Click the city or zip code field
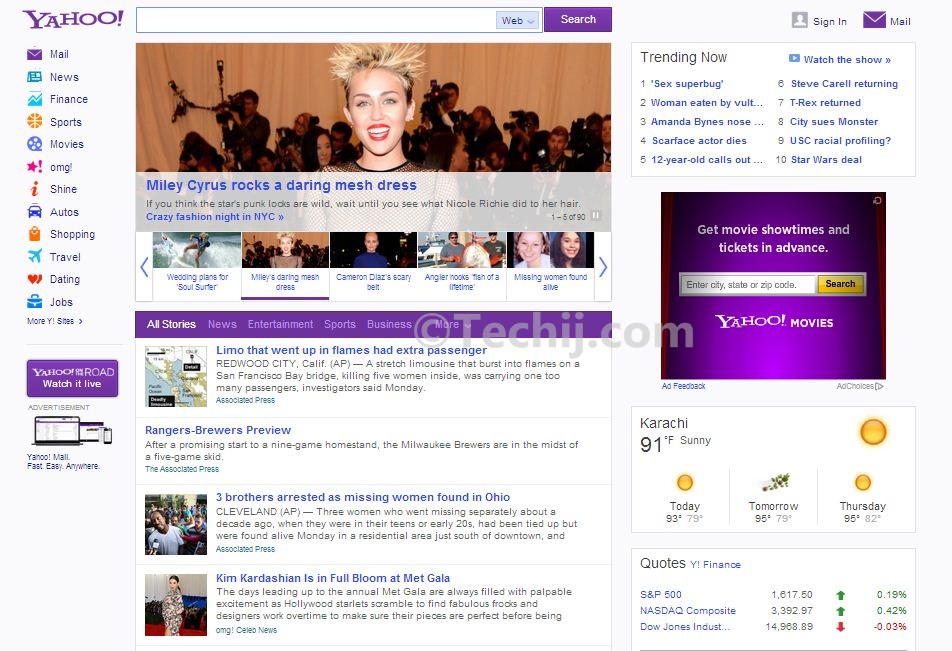The width and height of the screenshot is (952, 651). (x=747, y=284)
